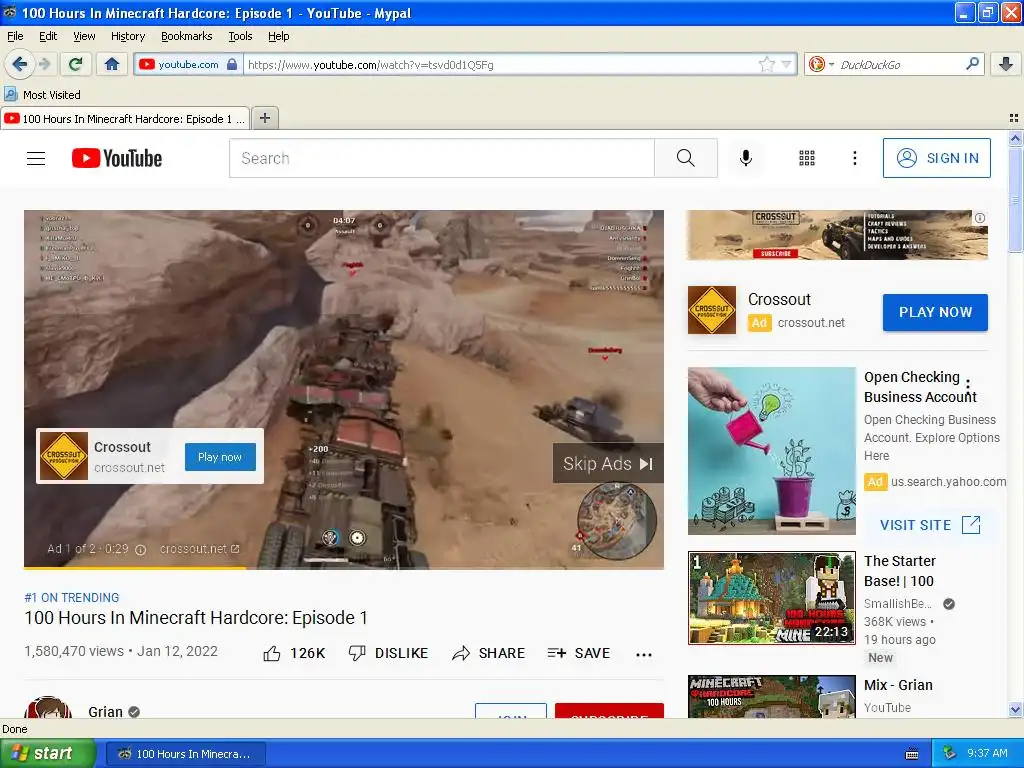Open the #1 ON TRENDING link
This screenshot has width=1024, height=768.
tap(72, 598)
